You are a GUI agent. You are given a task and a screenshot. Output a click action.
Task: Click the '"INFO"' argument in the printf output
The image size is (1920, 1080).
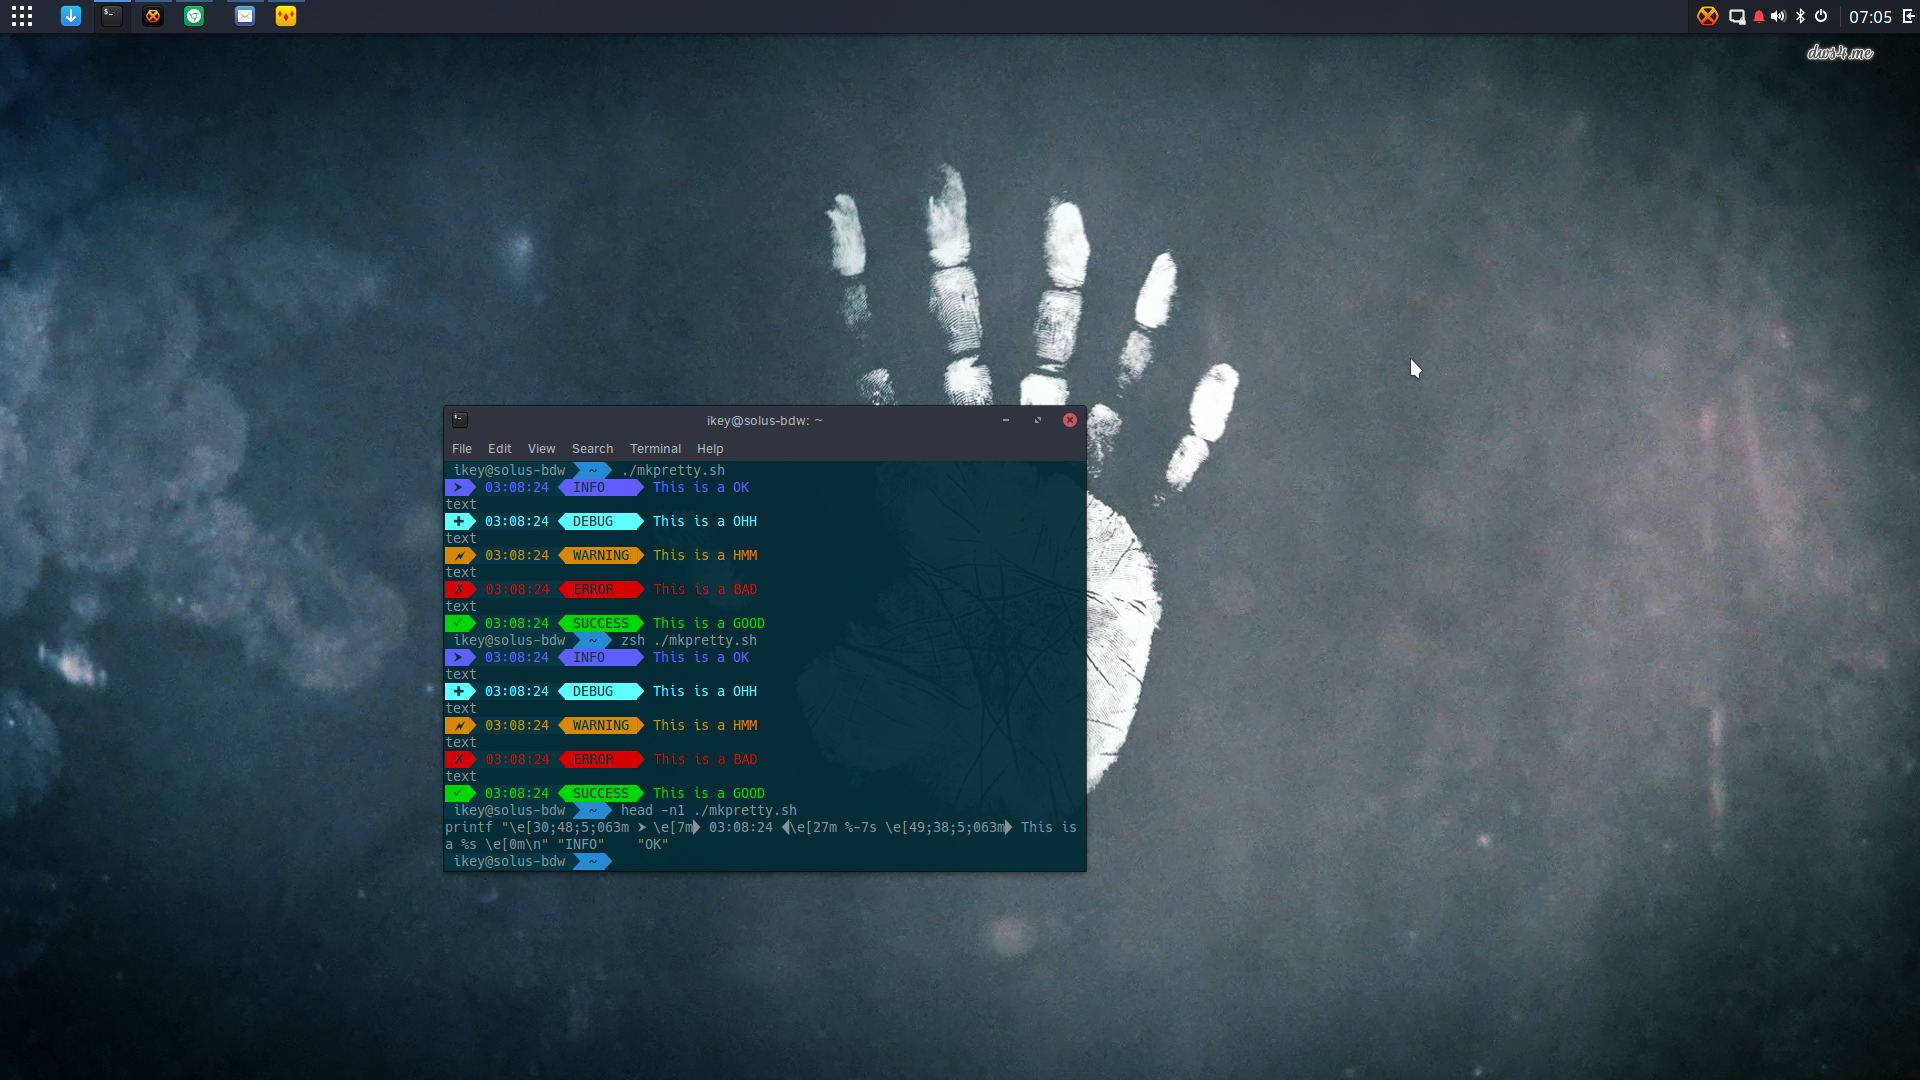point(581,845)
